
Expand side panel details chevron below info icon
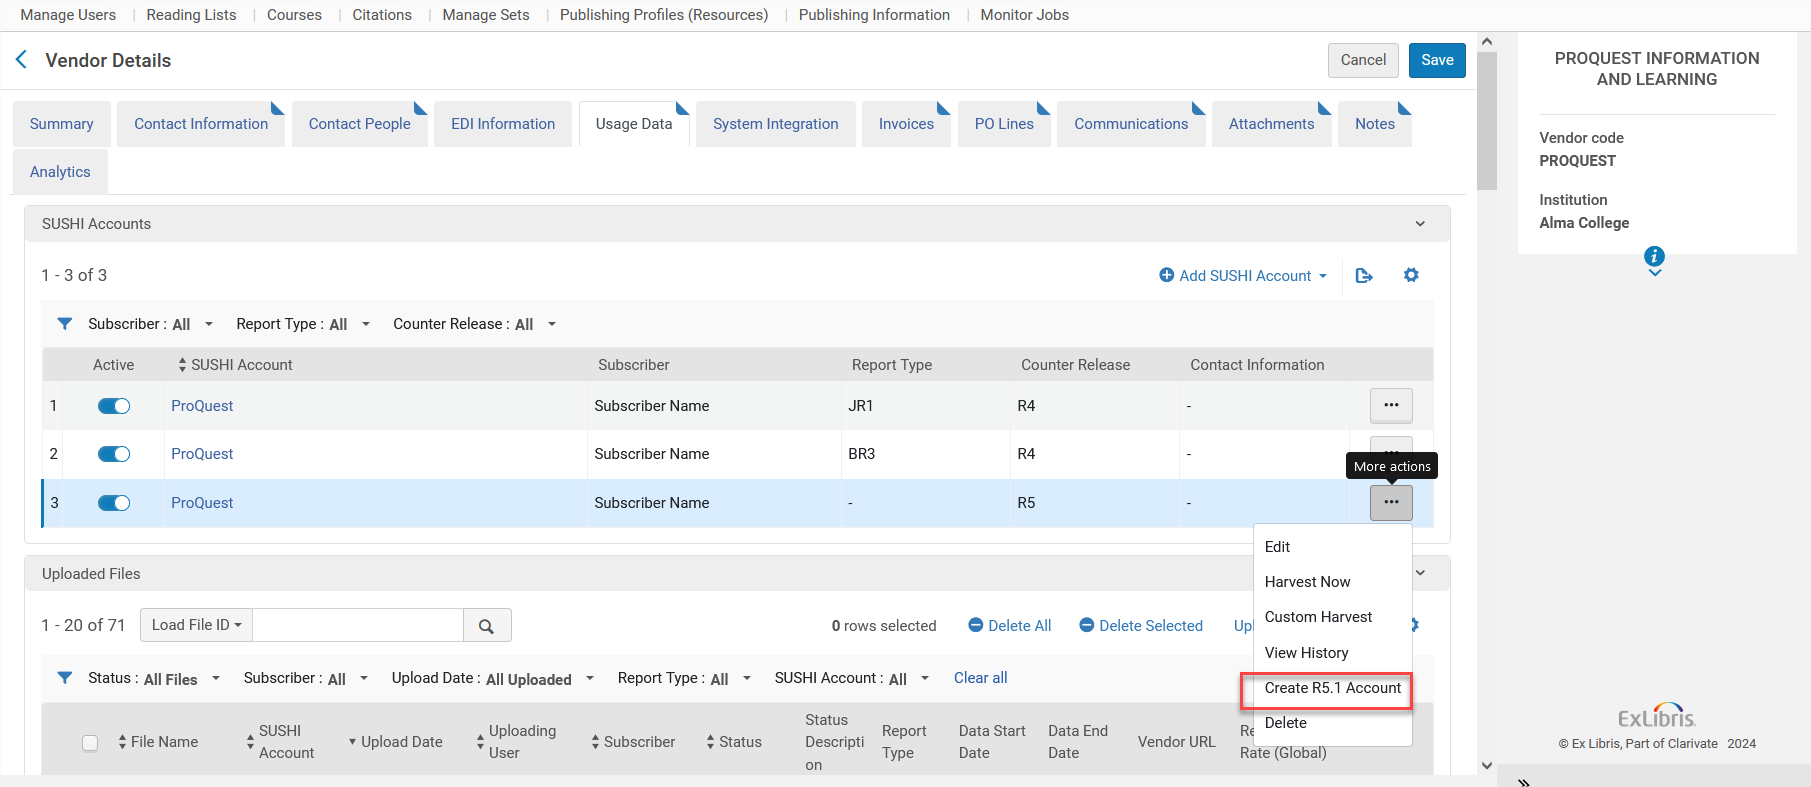[x=1655, y=273]
